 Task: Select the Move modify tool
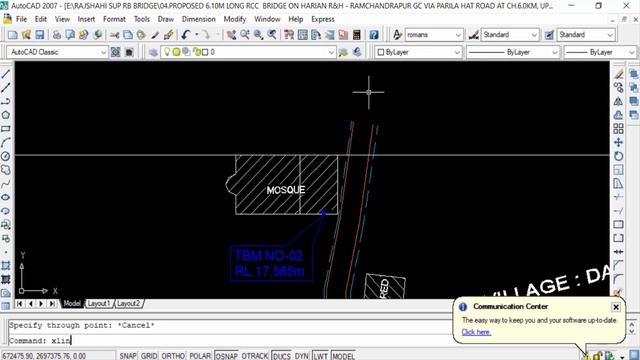618,142
